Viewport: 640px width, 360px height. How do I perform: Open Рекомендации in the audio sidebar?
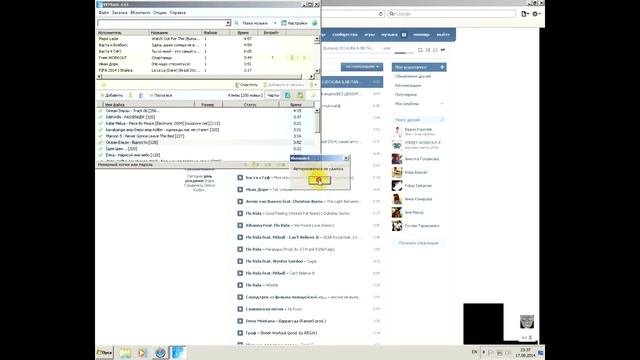click(x=408, y=86)
